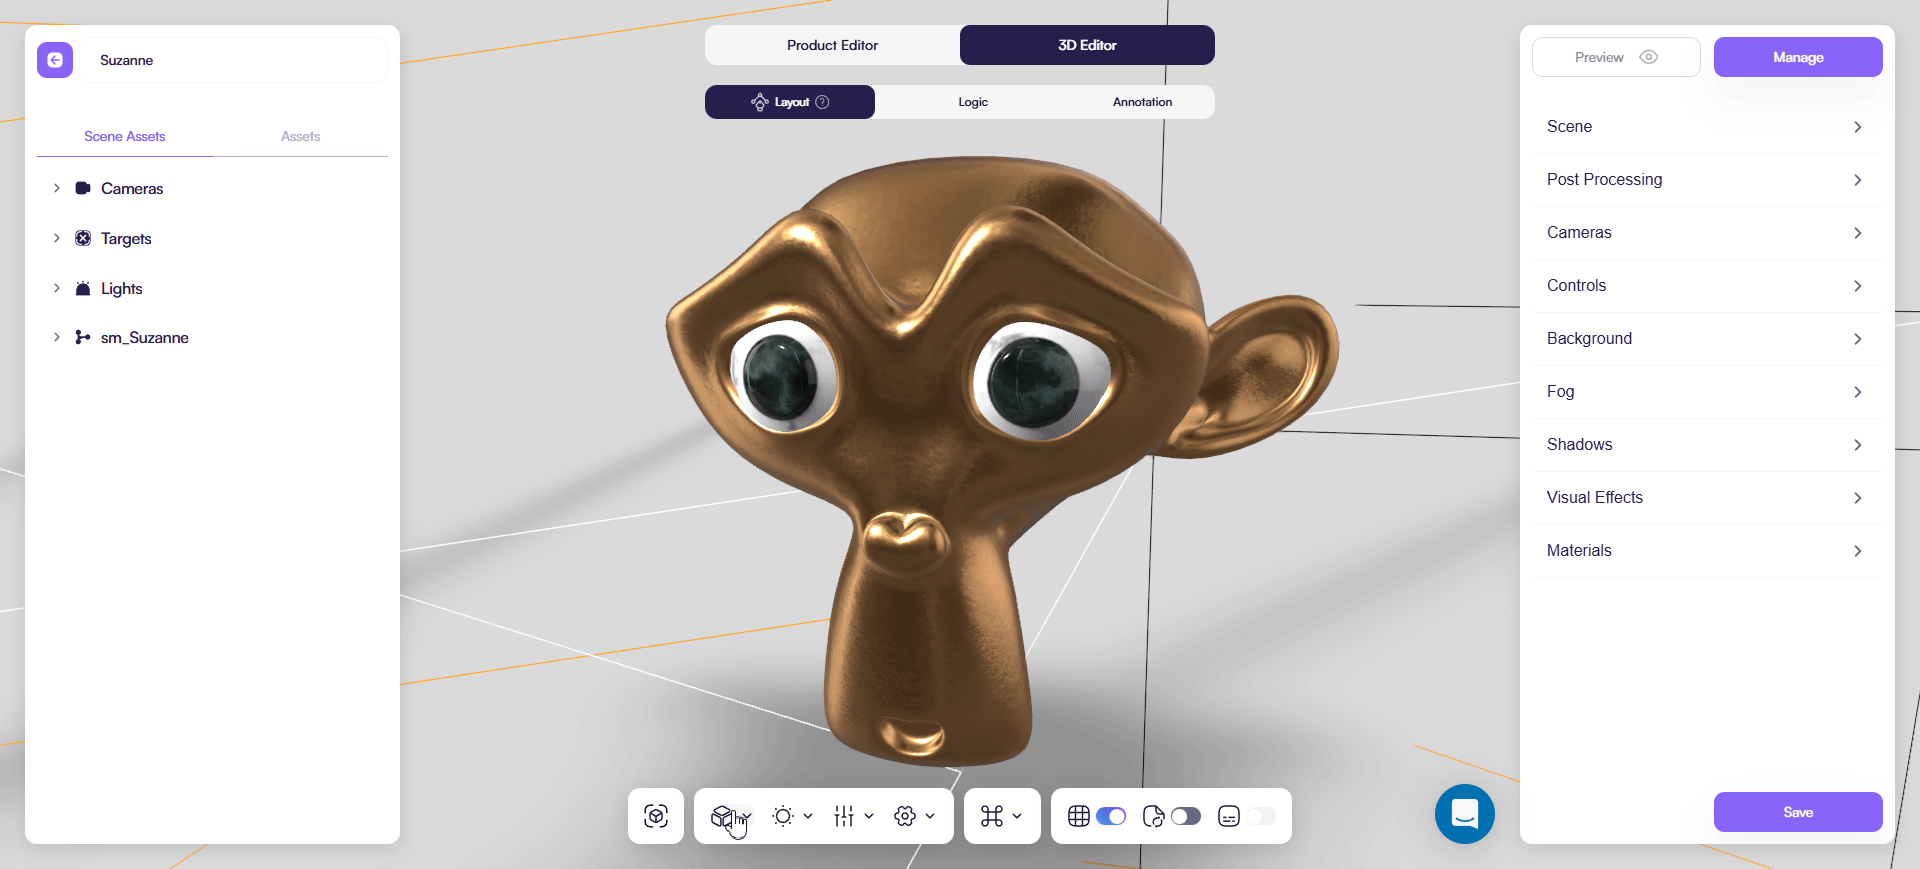Expand the sm_Suzanne tree node

(x=57, y=338)
